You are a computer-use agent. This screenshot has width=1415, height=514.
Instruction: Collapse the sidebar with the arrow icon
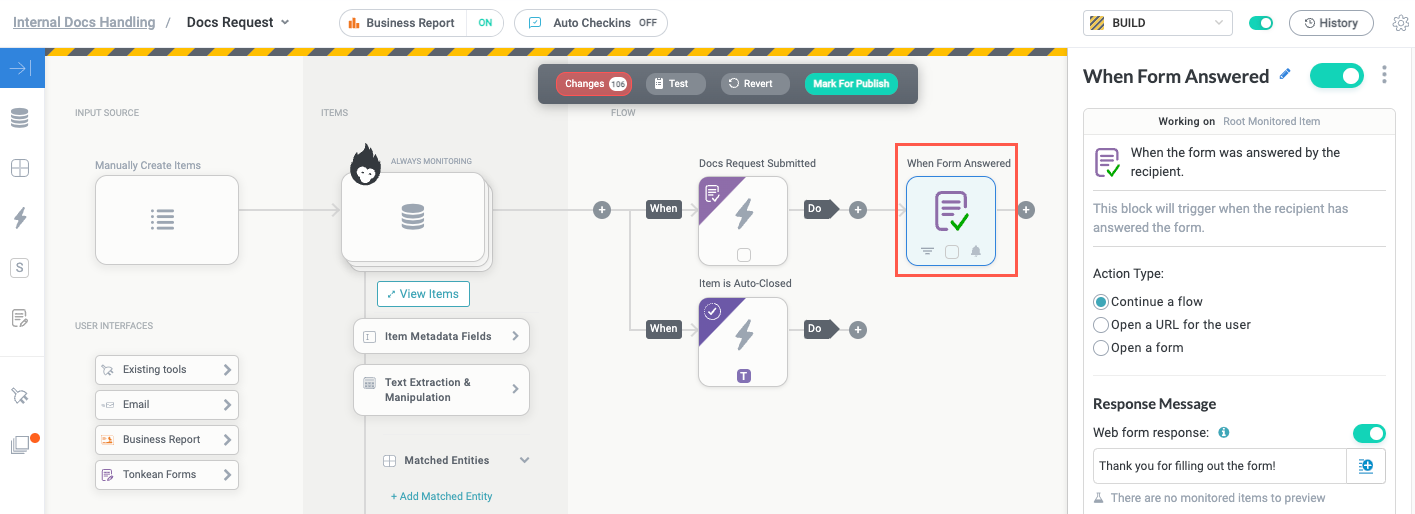21,68
